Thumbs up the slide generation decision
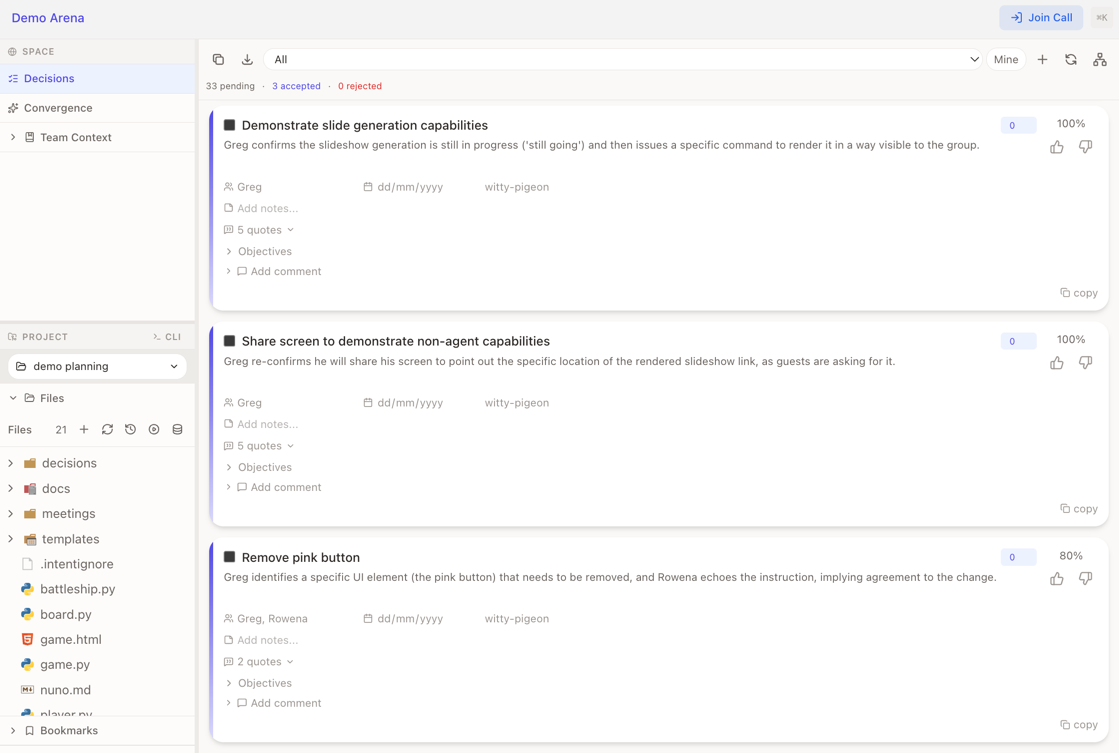The image size is (1119, 753). click(x=1057, y=147)
